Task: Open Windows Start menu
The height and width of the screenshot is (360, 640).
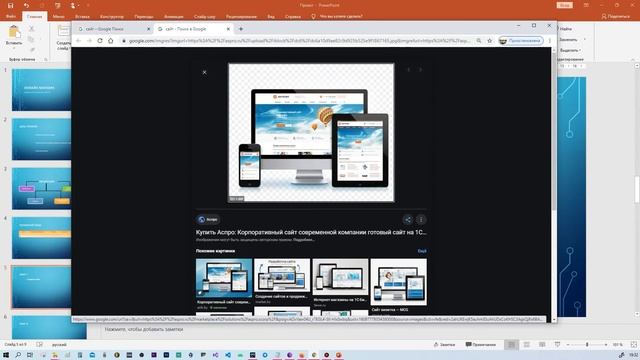Action: 6,355
